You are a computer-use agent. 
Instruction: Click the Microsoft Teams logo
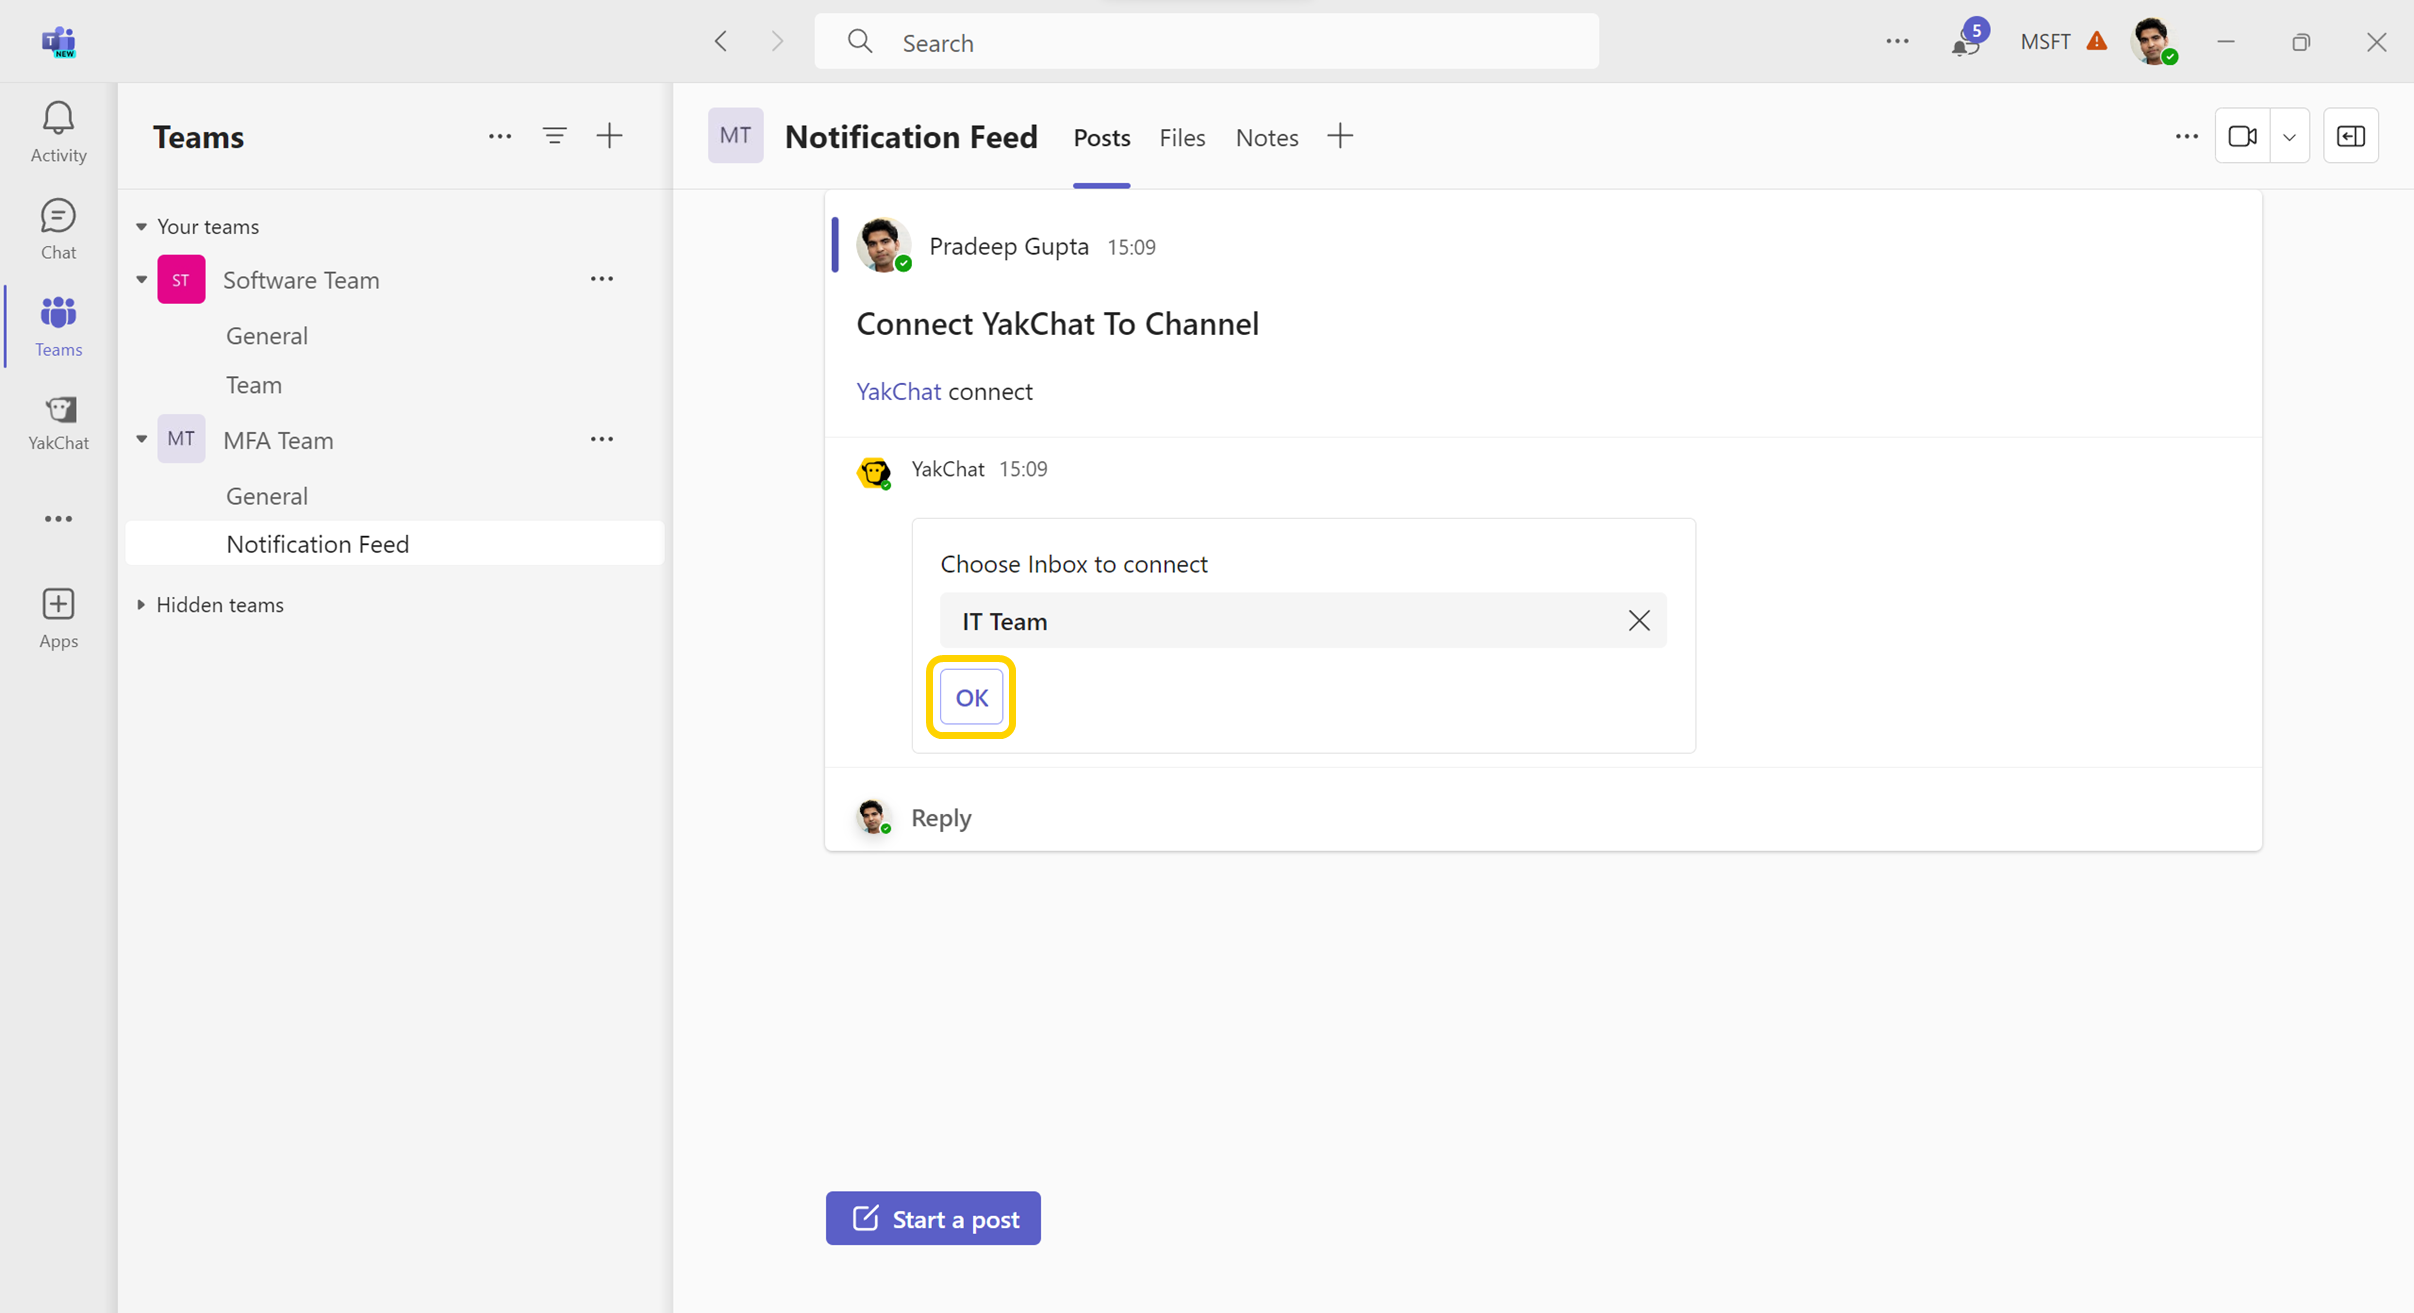[x=59, y=41]
